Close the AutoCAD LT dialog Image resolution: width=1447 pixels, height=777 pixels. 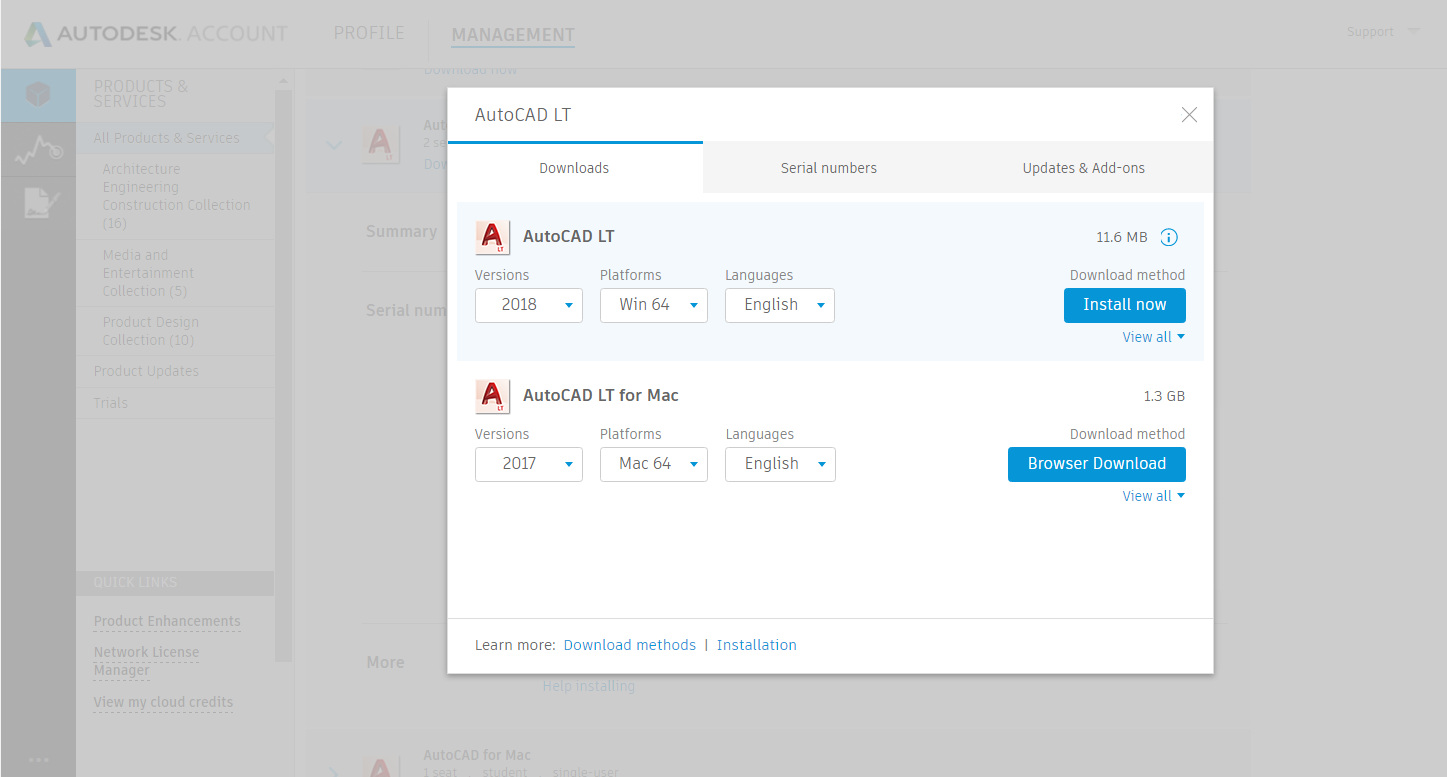pos(1189,115)
